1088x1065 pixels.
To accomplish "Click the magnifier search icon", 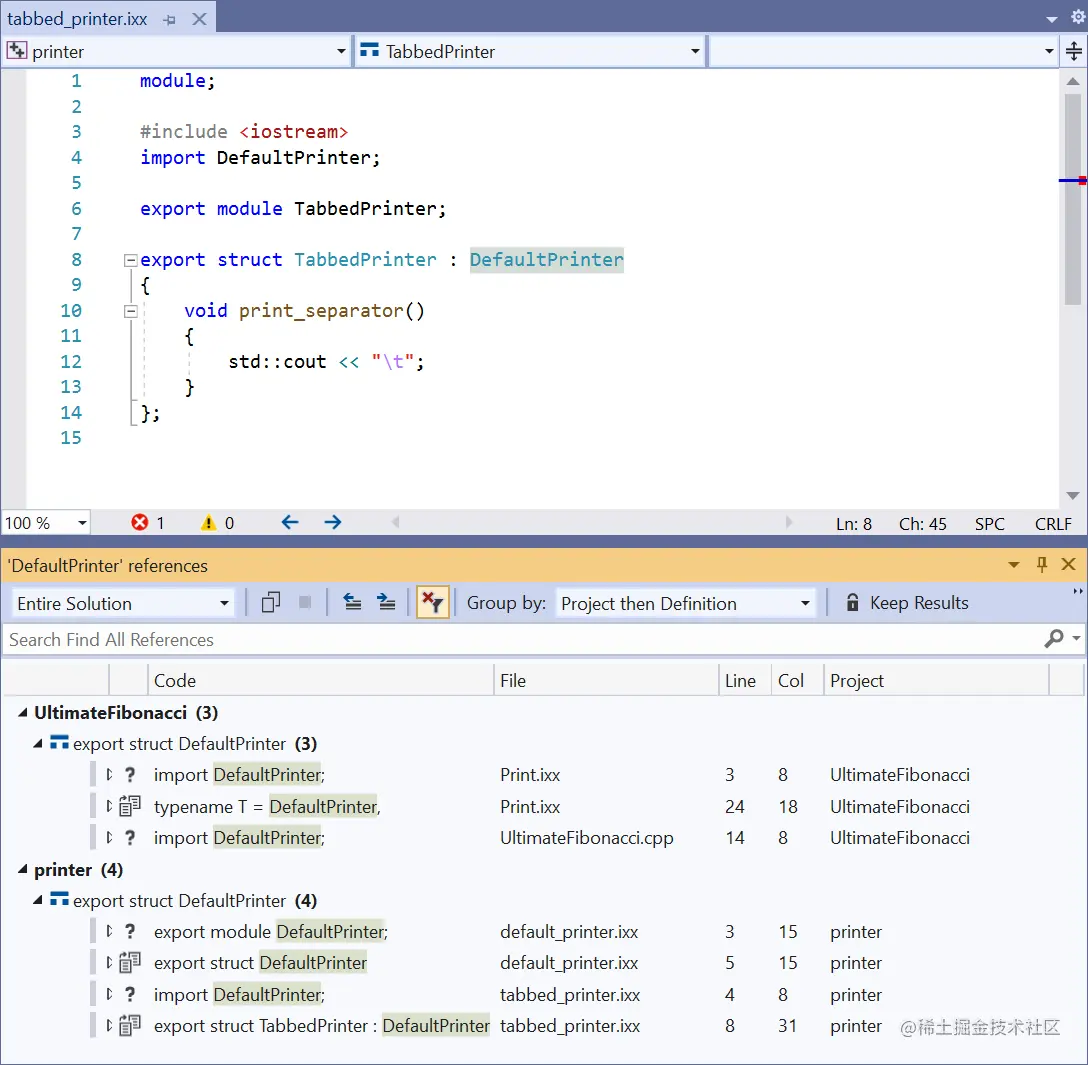I will (1054, 638).
